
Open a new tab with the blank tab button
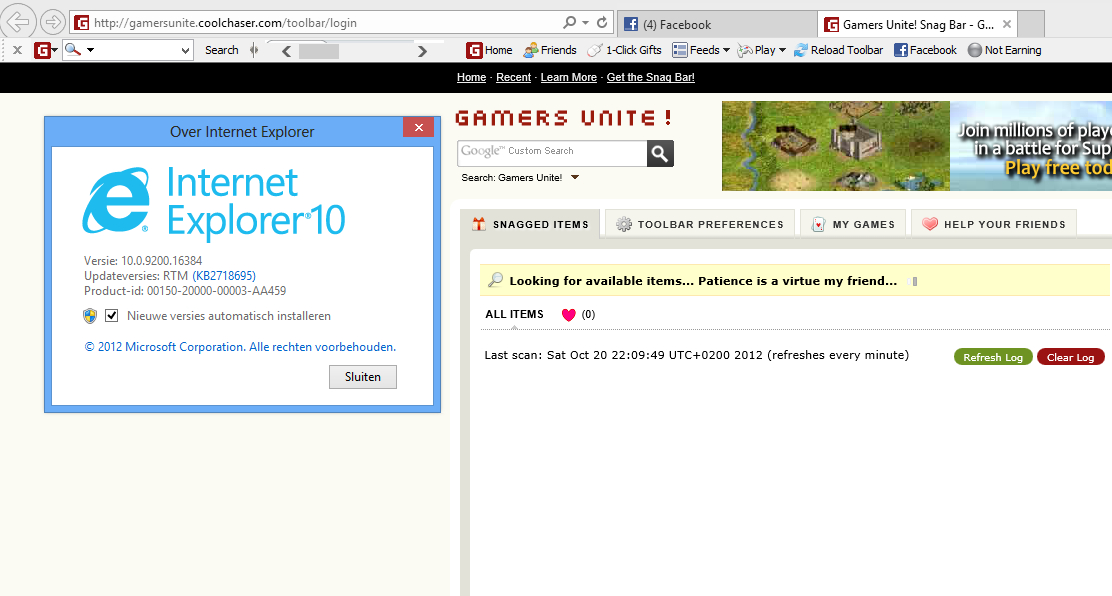pos(1031,25)
